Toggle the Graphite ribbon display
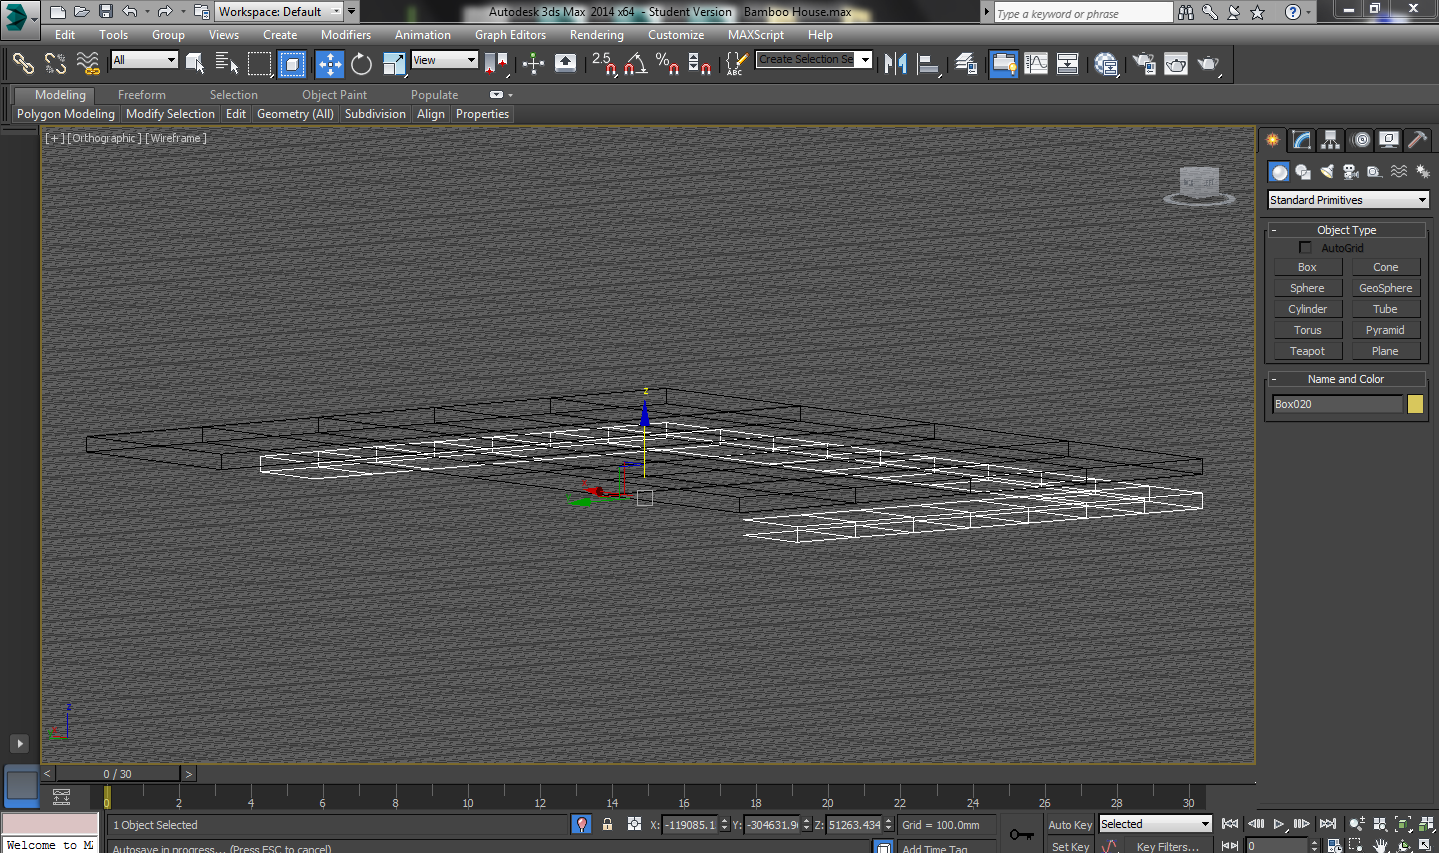 (1003, 64)
